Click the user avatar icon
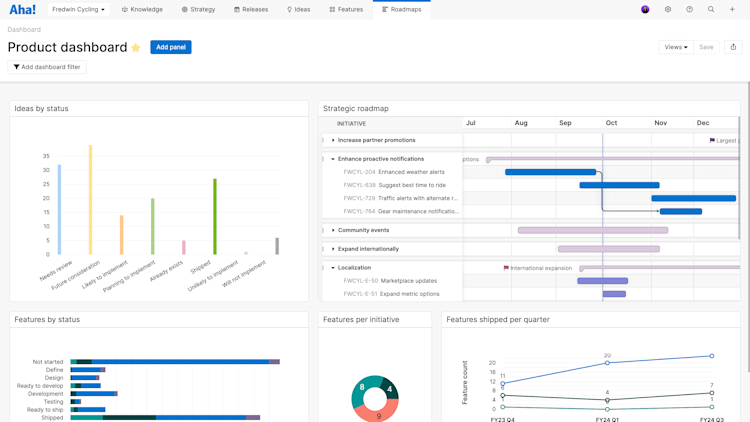Image resolution: width=750 pixels, height=422 pixels. click(645, 10)
